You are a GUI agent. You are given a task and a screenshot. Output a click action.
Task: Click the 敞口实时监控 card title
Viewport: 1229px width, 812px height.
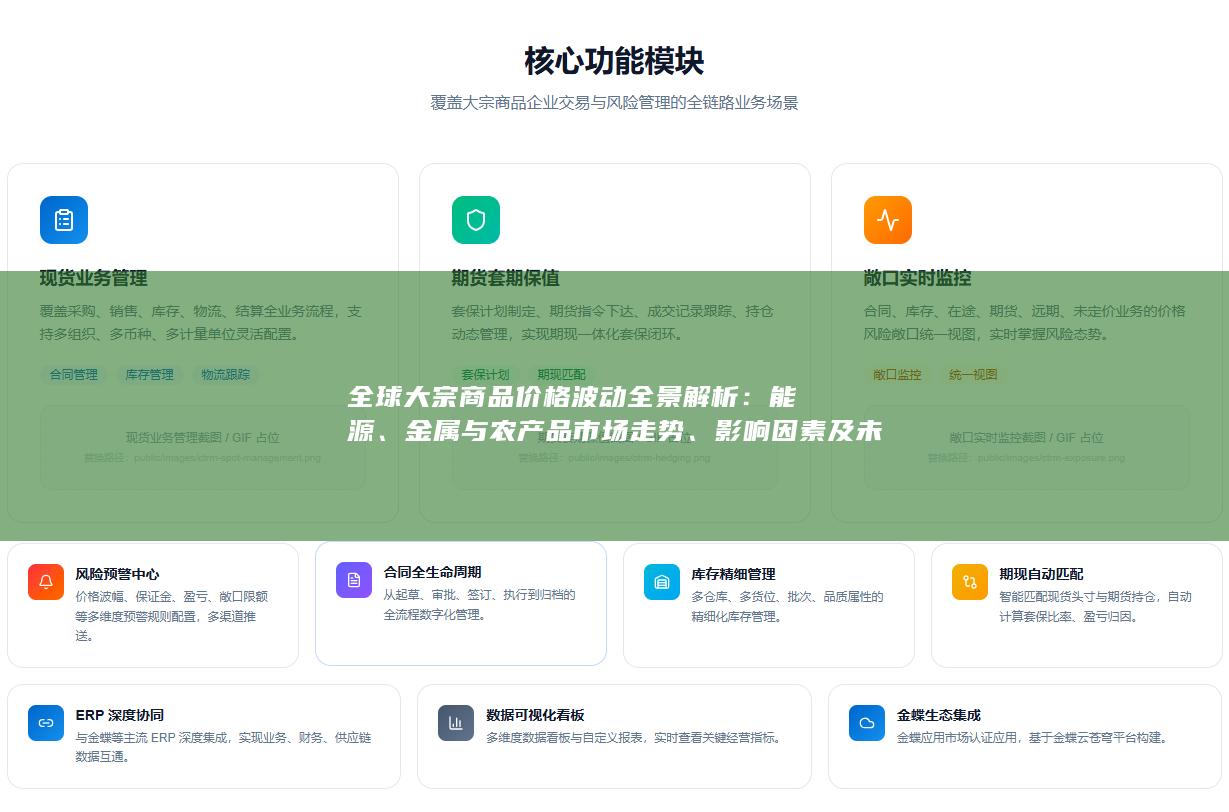tap(918, 278)
